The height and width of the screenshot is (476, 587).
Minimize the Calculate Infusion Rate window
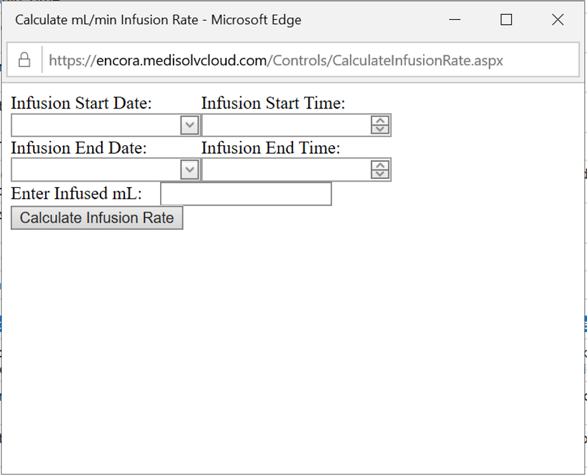pyautogui.click(x=455, y=19)
